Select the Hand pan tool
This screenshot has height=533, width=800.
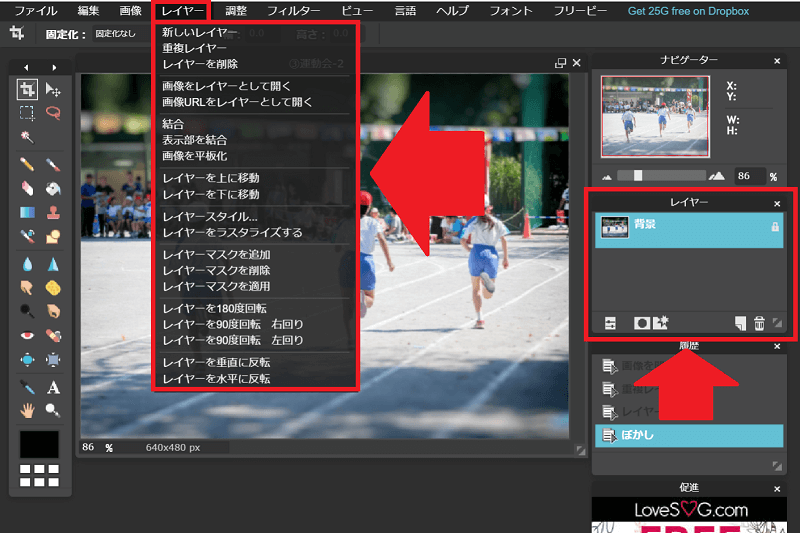point(27,411)
